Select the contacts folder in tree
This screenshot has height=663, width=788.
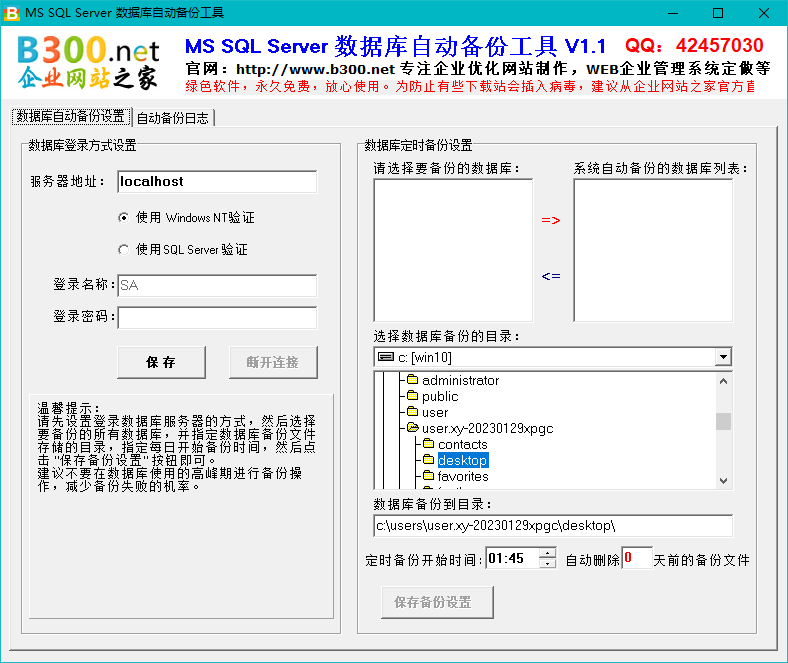[462, 444]
